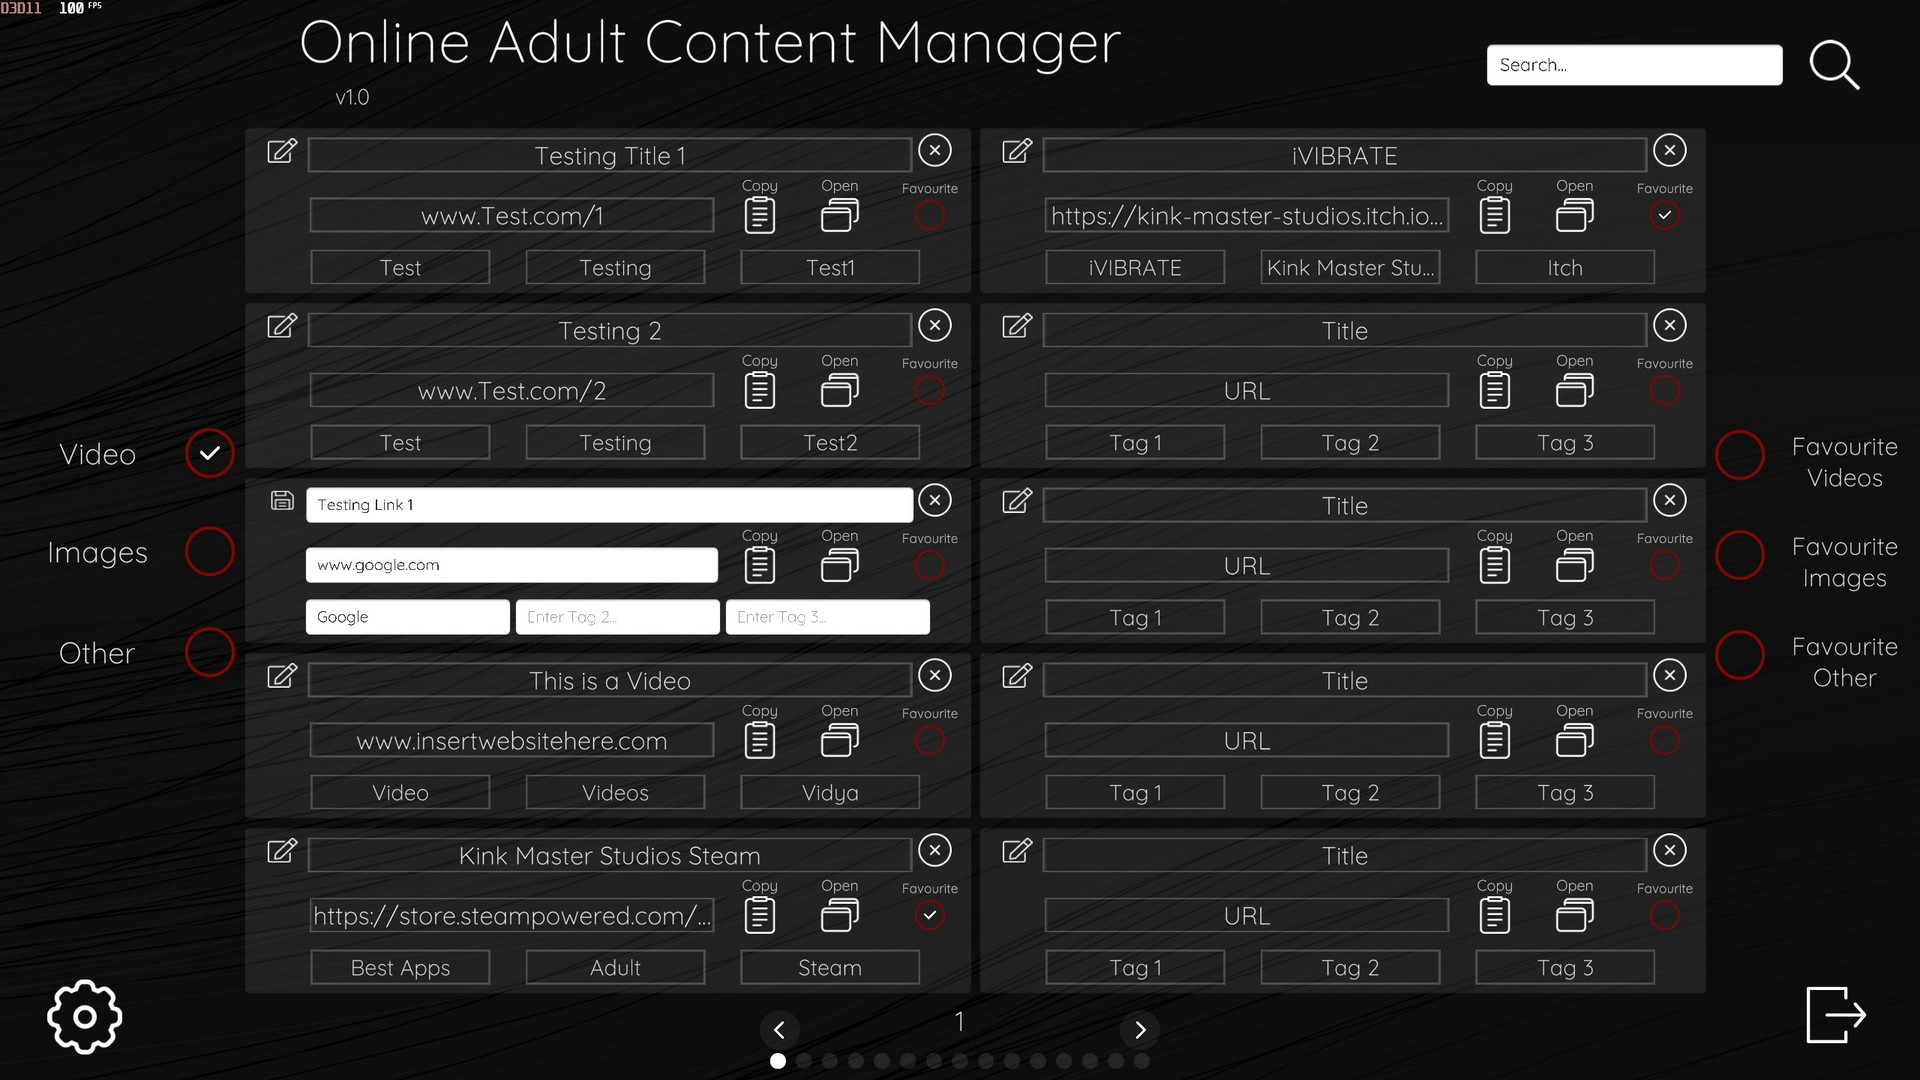This screenshot has height=1080, width=1920.
Task: Select the Other category filter
Action: pyautogui.click(x=209, y=653)
